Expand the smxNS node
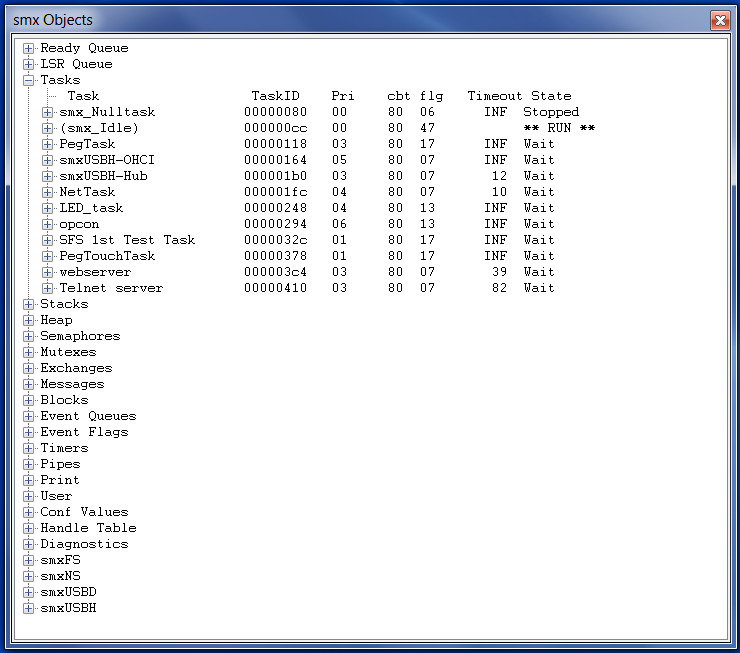The image size is (740, 653). (x=28, y=576)
